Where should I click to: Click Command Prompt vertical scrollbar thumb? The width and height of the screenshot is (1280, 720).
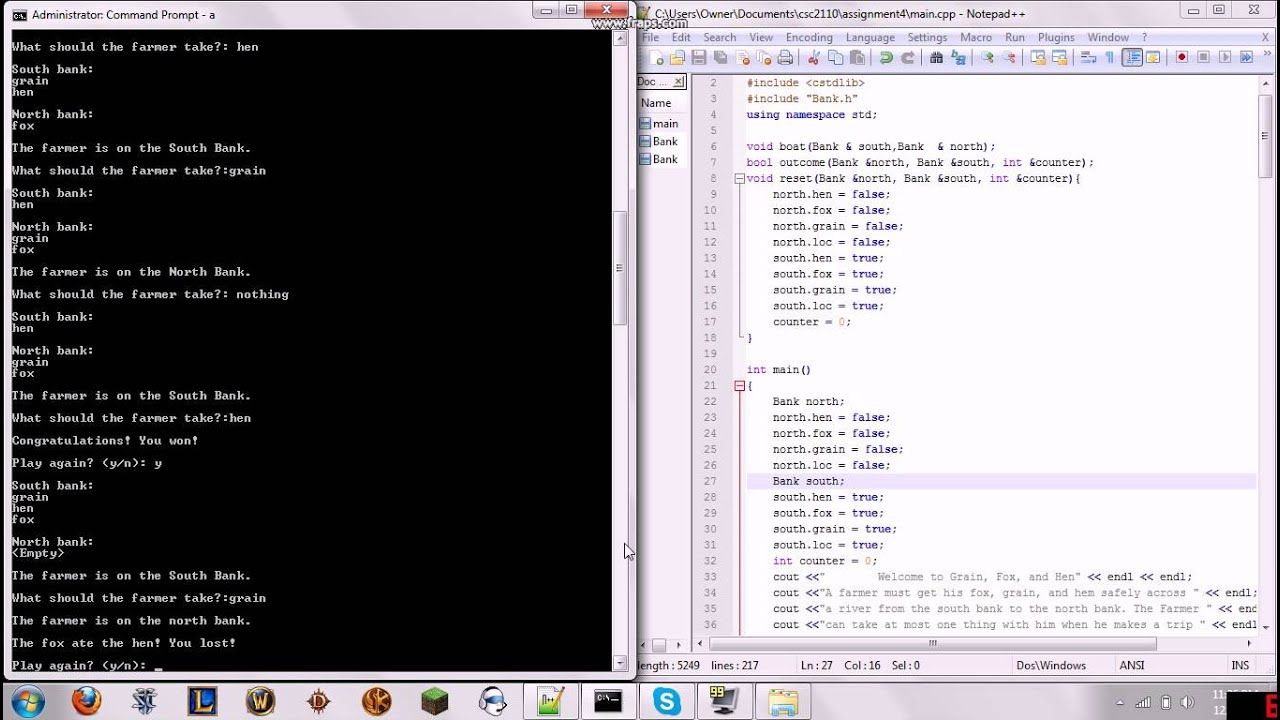[620, 268]
